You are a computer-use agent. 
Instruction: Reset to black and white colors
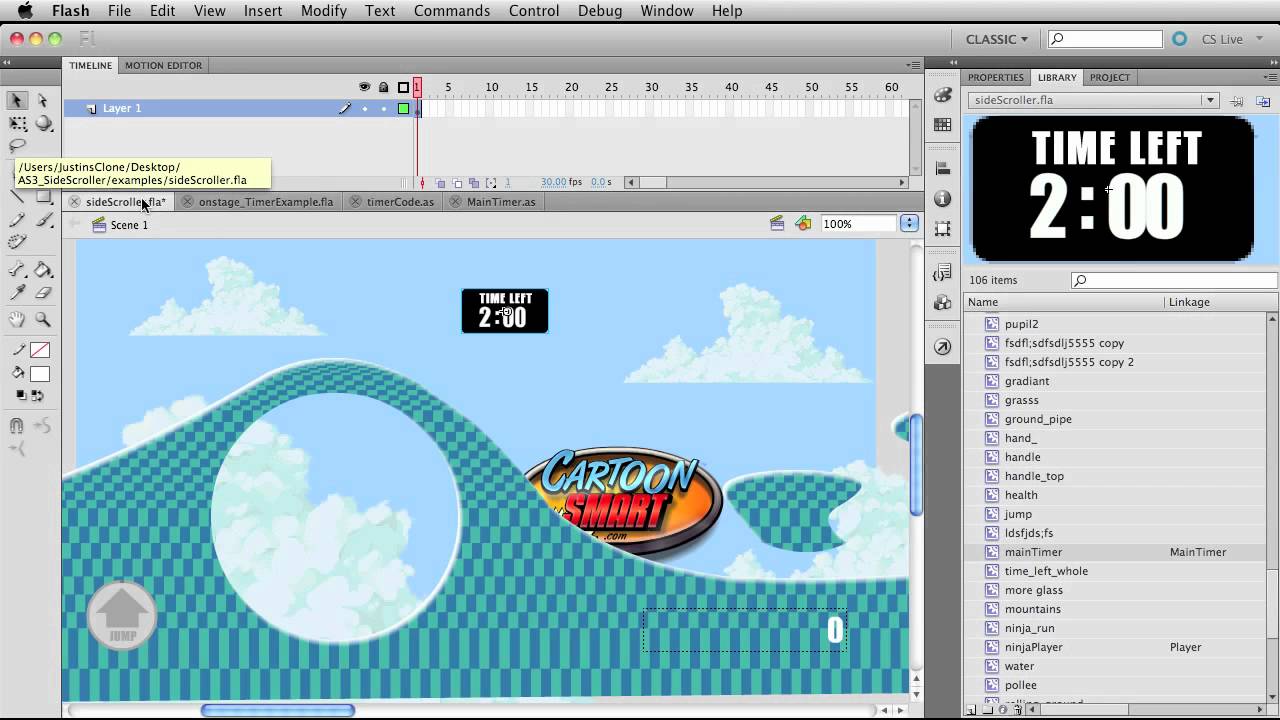pyautogui.click(x=21, y=395)
